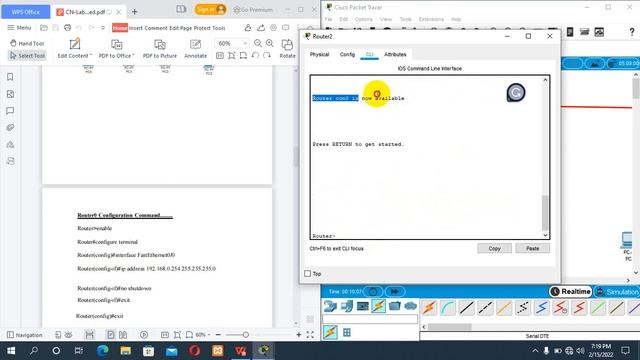Select the Connections lightning category icon
Screen dimensions: 640x360
(378, 306)
